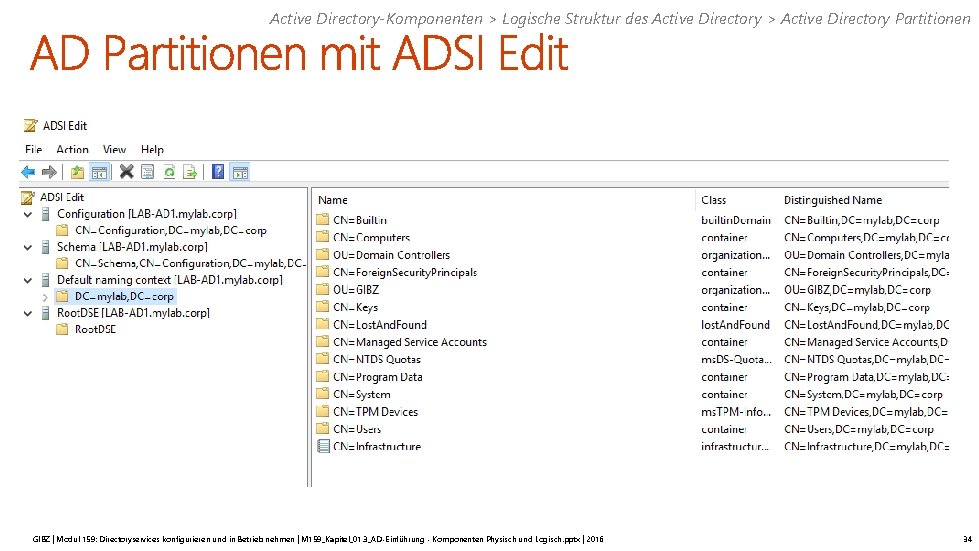Click the folder icon of CN=TPM Devices row

click(323, 411)
